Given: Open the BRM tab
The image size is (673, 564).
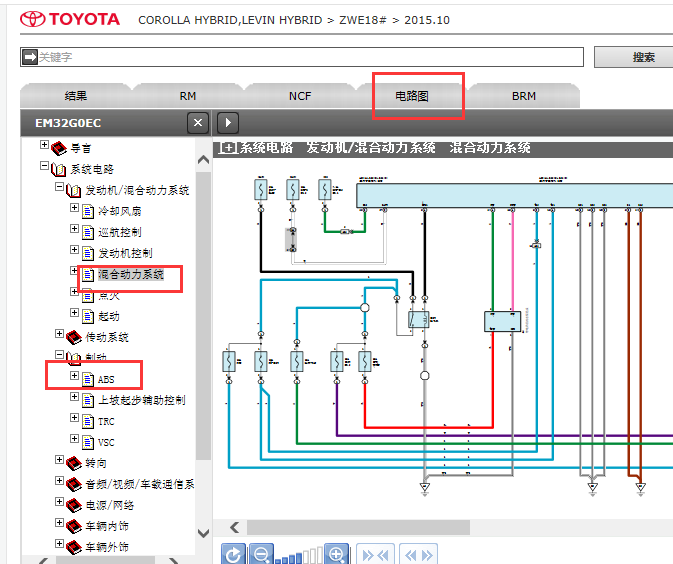Looking at the screenshot, I should click(524, 96).
